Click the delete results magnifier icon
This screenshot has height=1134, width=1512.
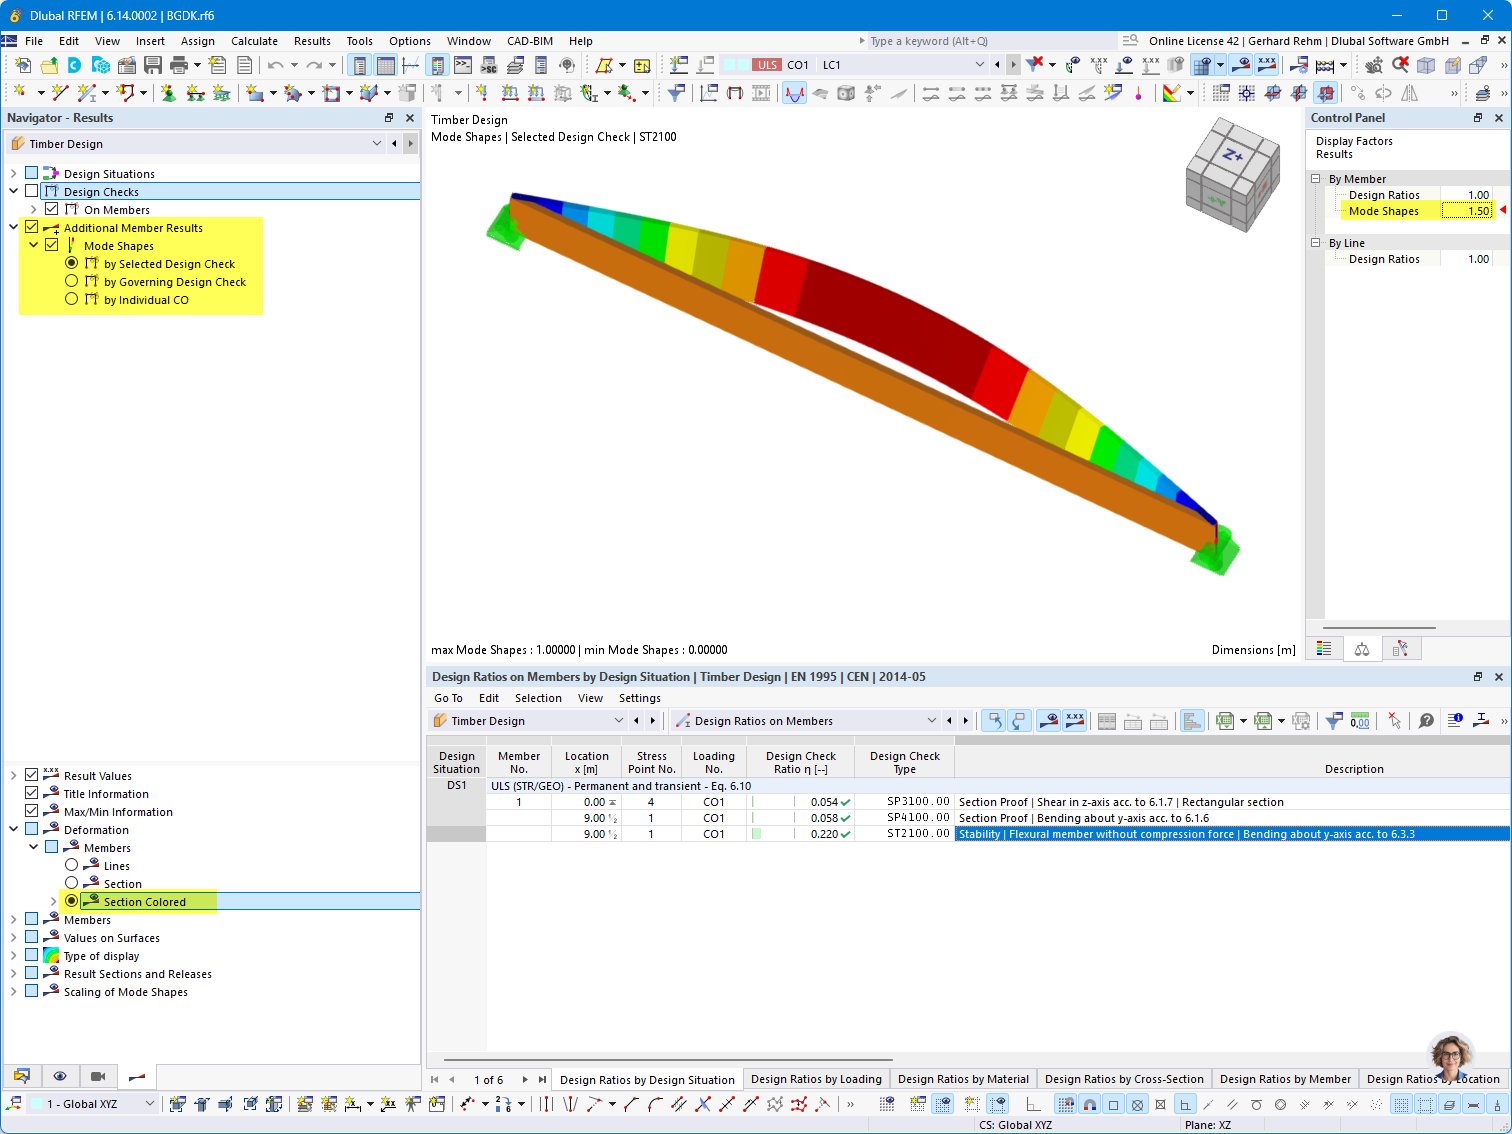click(x=1400, y=65)
